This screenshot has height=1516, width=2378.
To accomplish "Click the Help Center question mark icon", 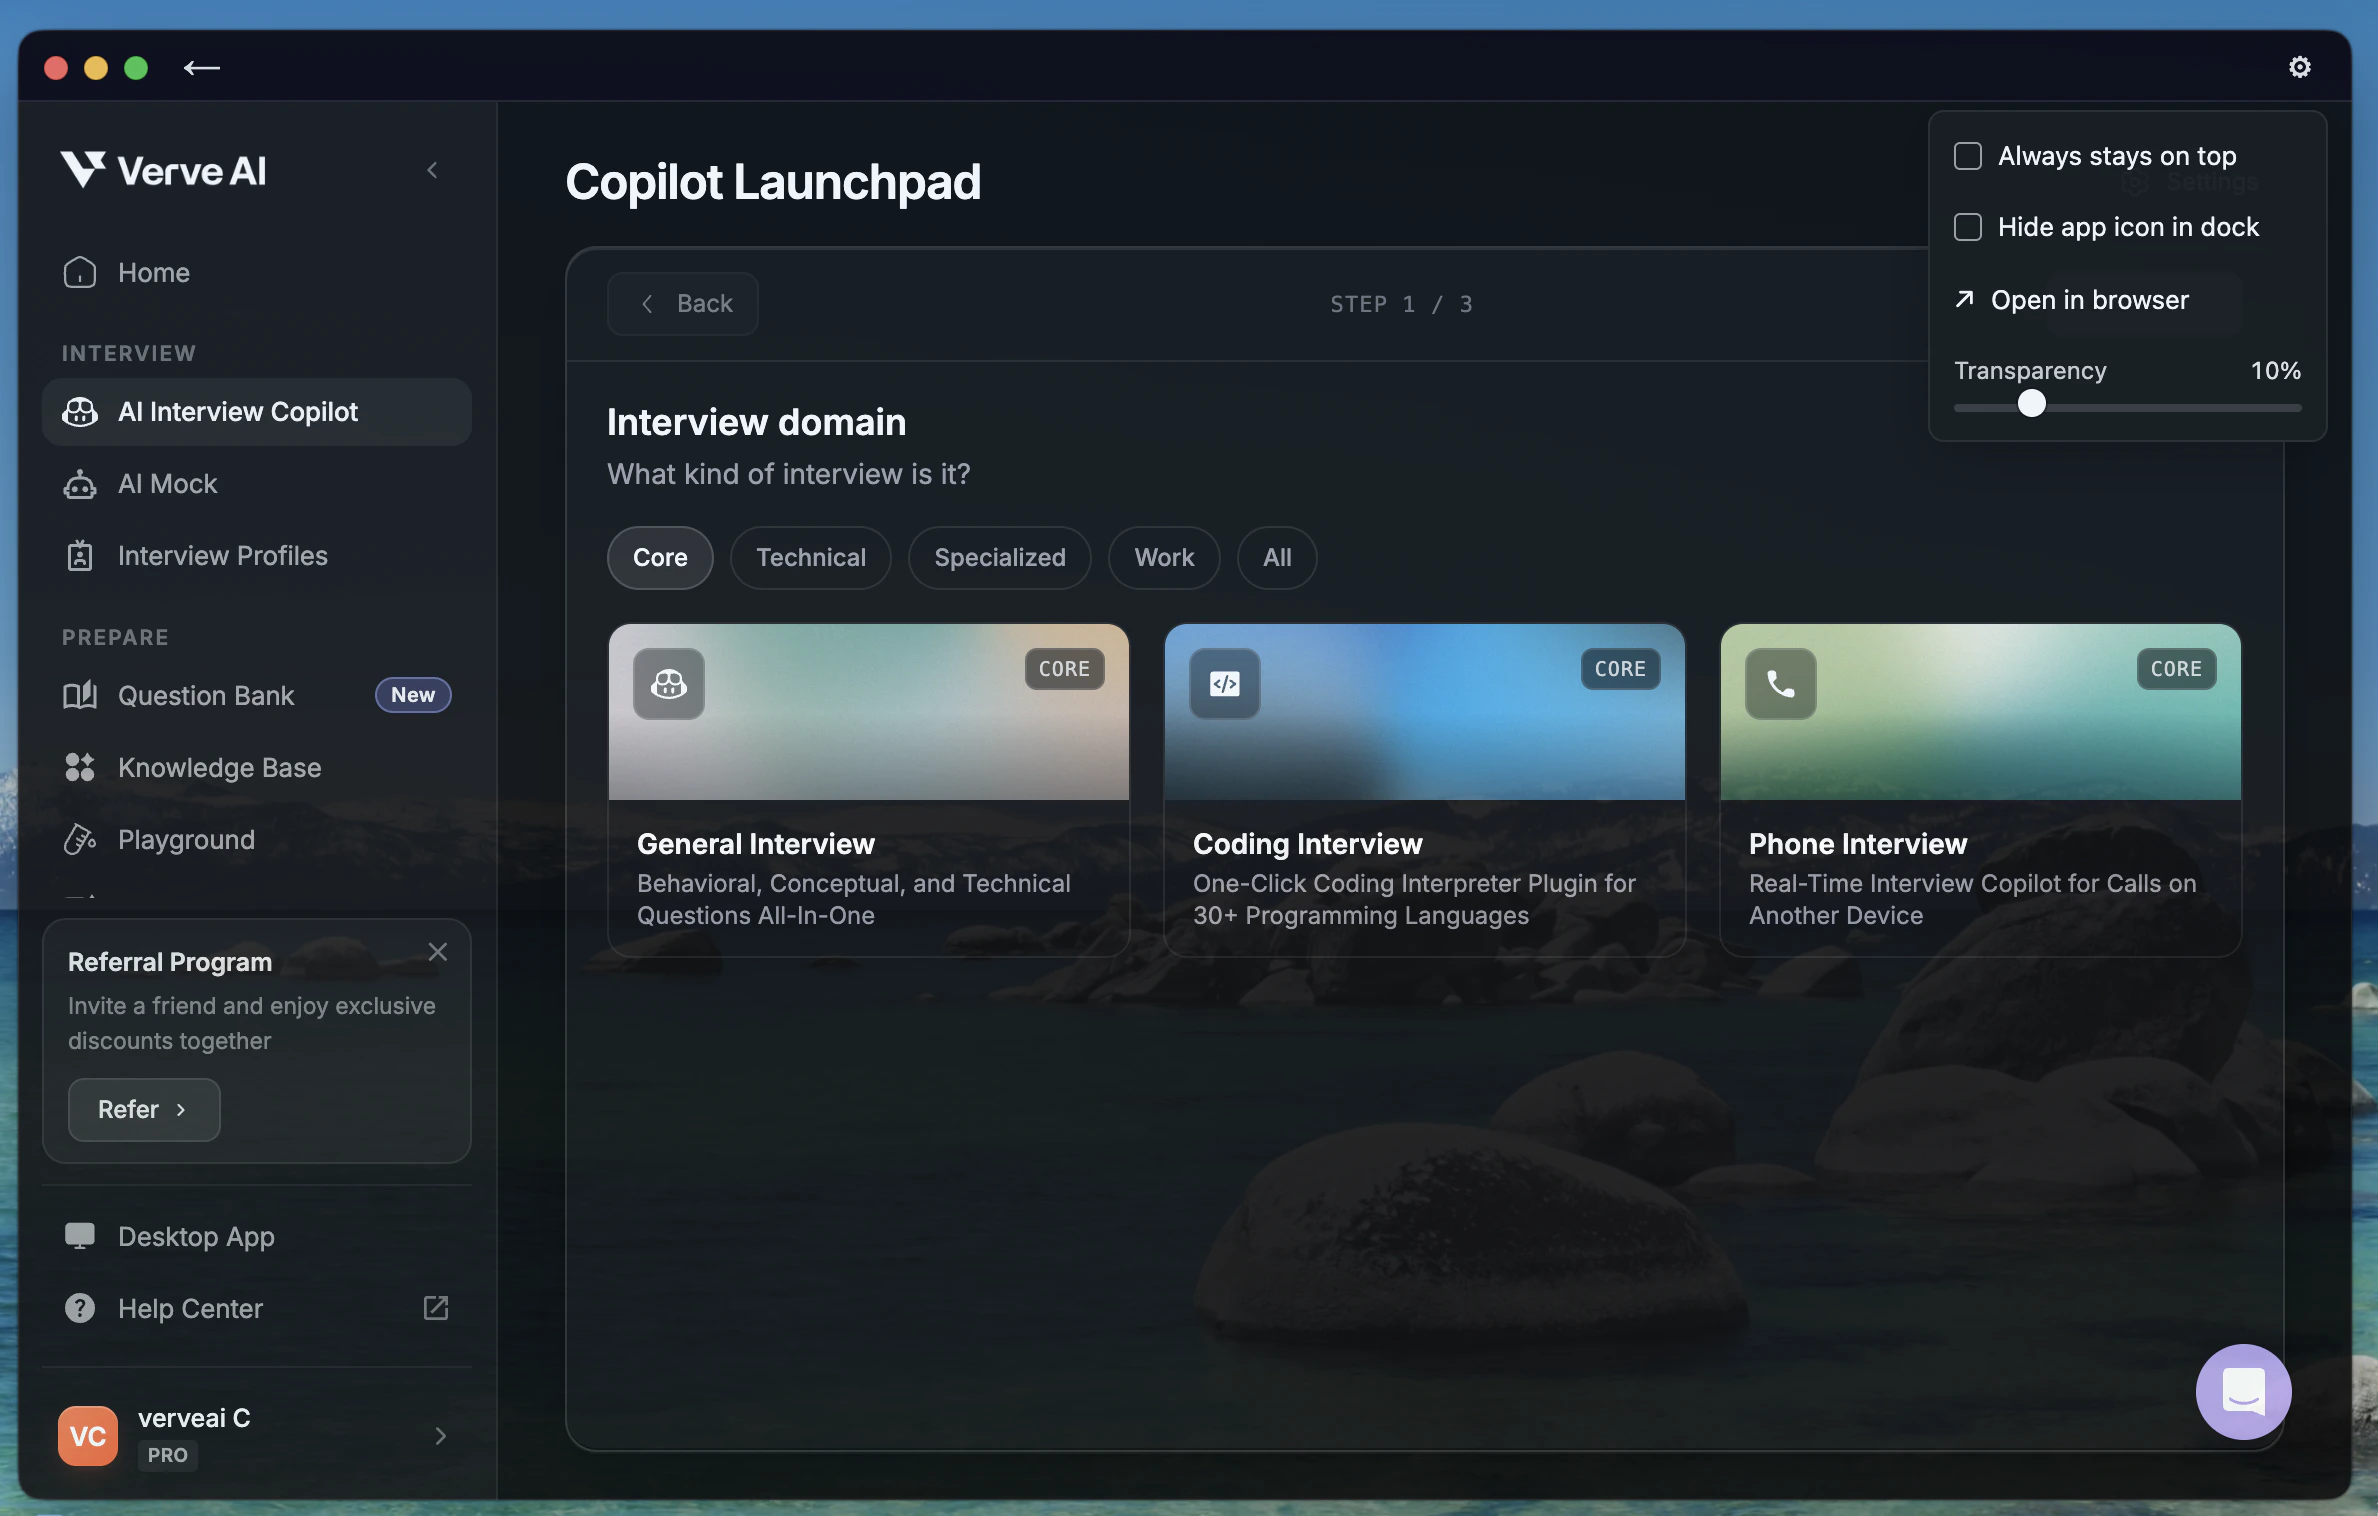I will coord(80,1308).
